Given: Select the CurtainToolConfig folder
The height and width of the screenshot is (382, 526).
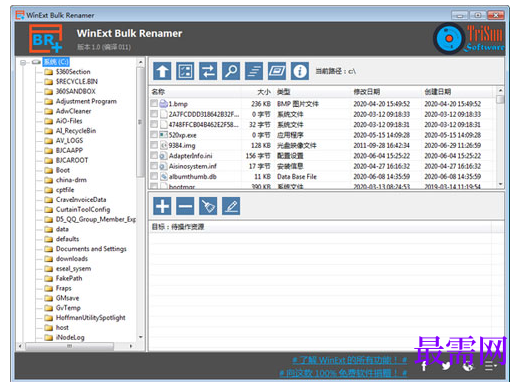Looking at the screenshot, I should (x=83, y=209).
